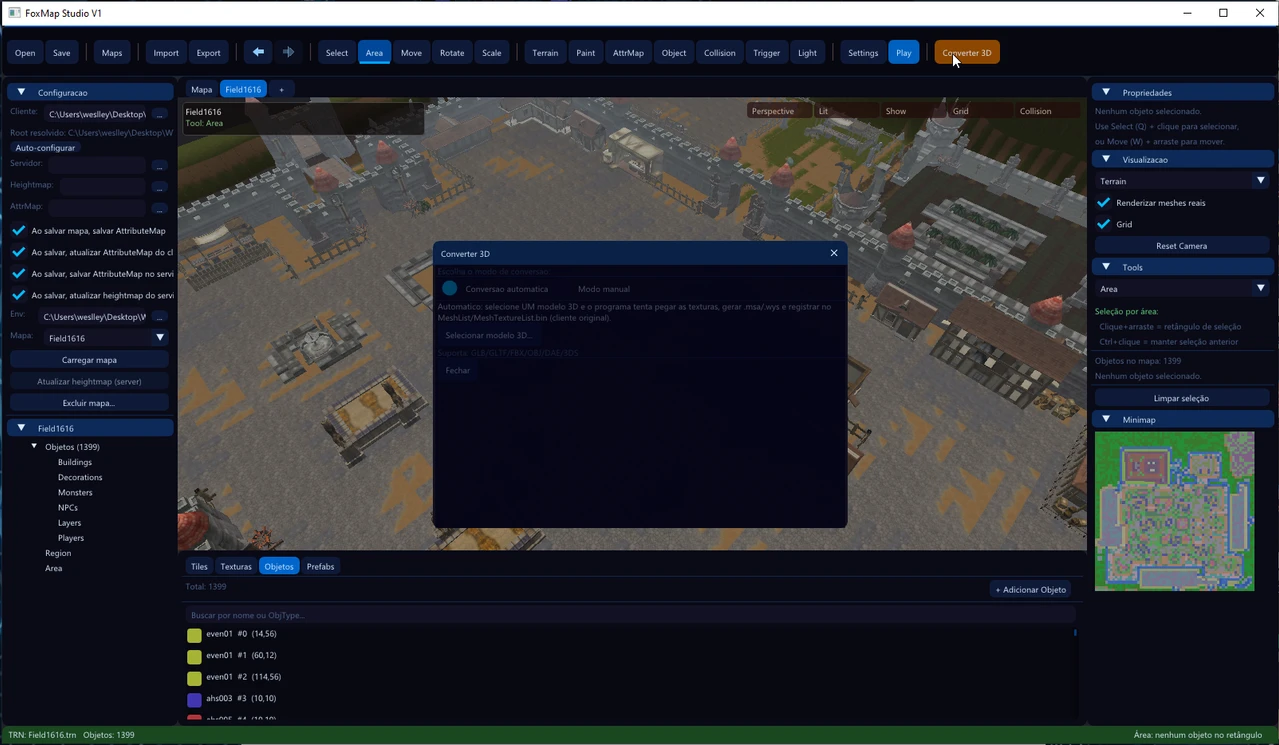Click the Auto-configurar button
This screenshot has width=1279, height=745.
coord(45,148)
